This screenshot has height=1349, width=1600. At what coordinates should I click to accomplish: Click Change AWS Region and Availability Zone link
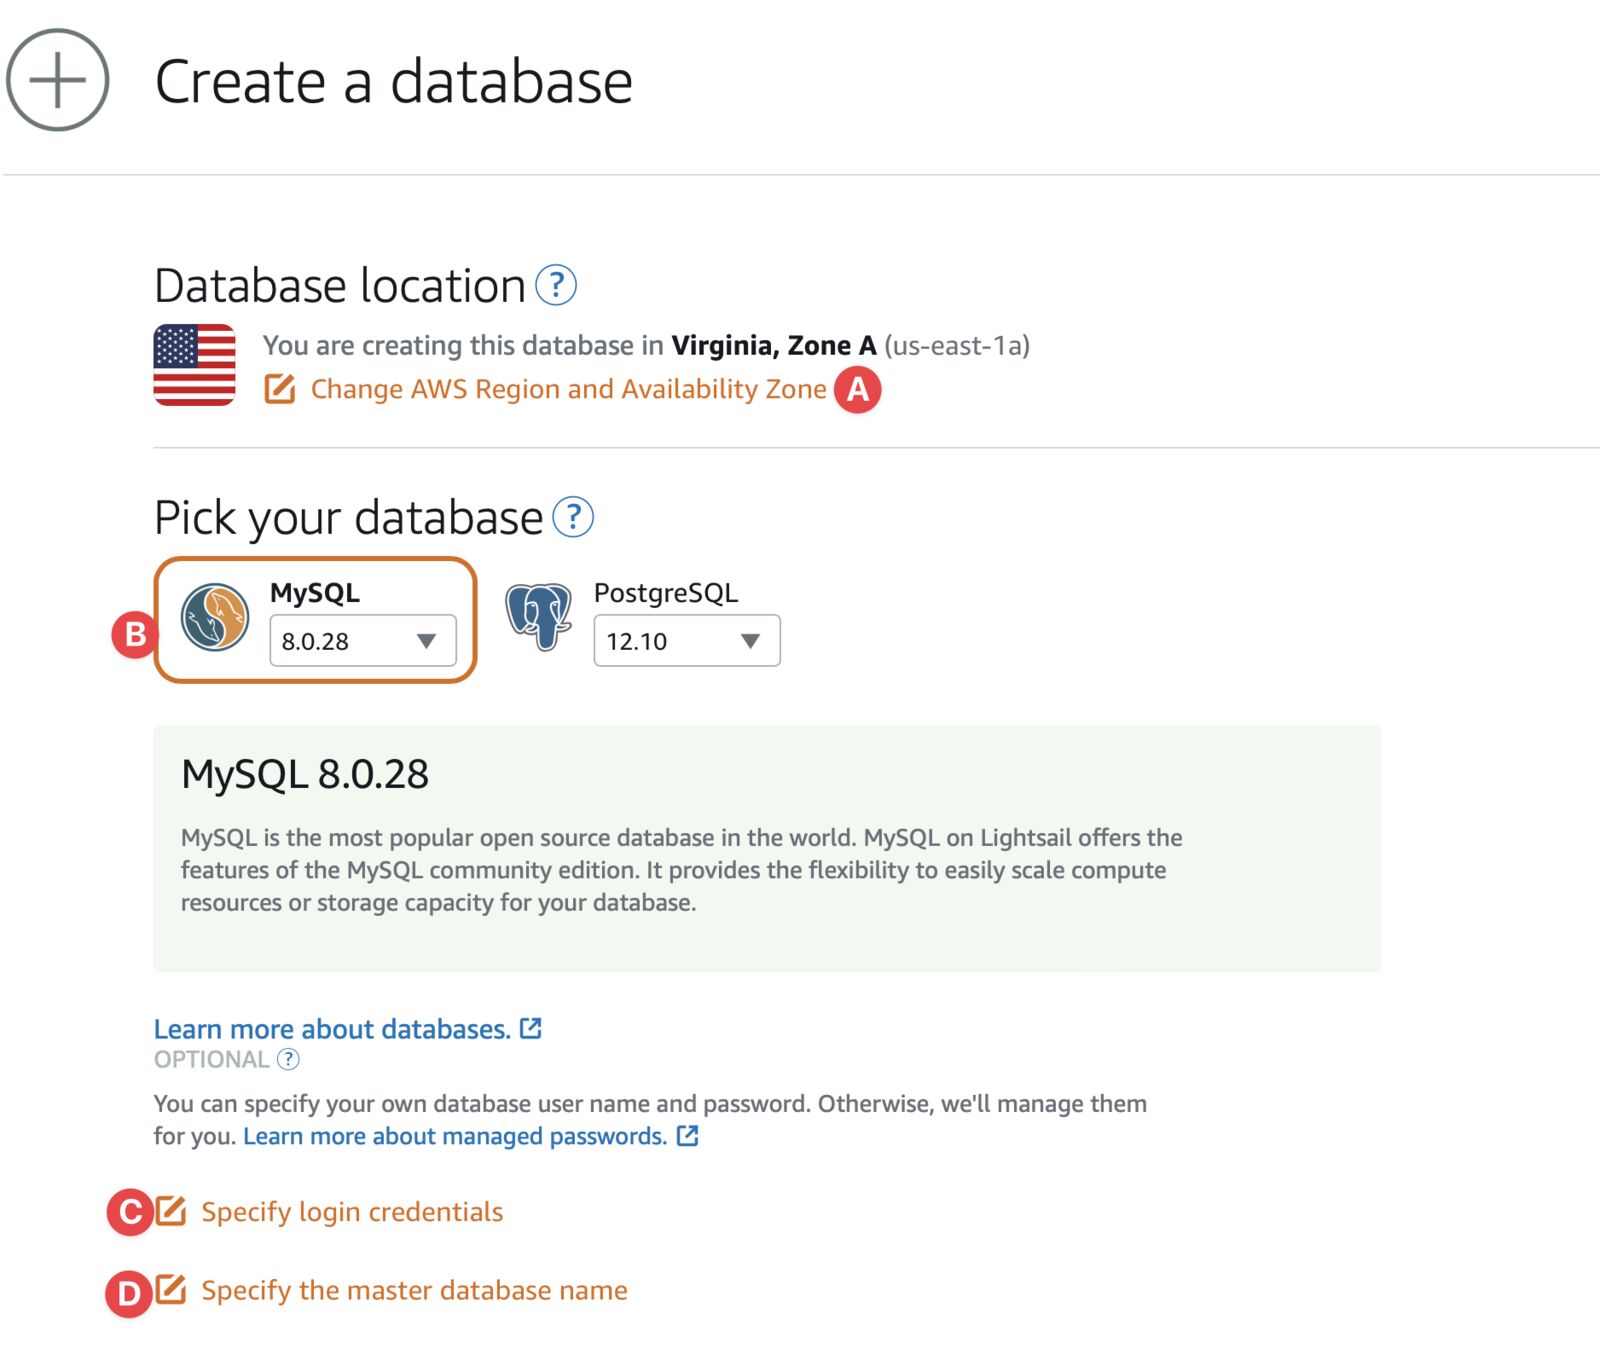click(x=568, y=389)
